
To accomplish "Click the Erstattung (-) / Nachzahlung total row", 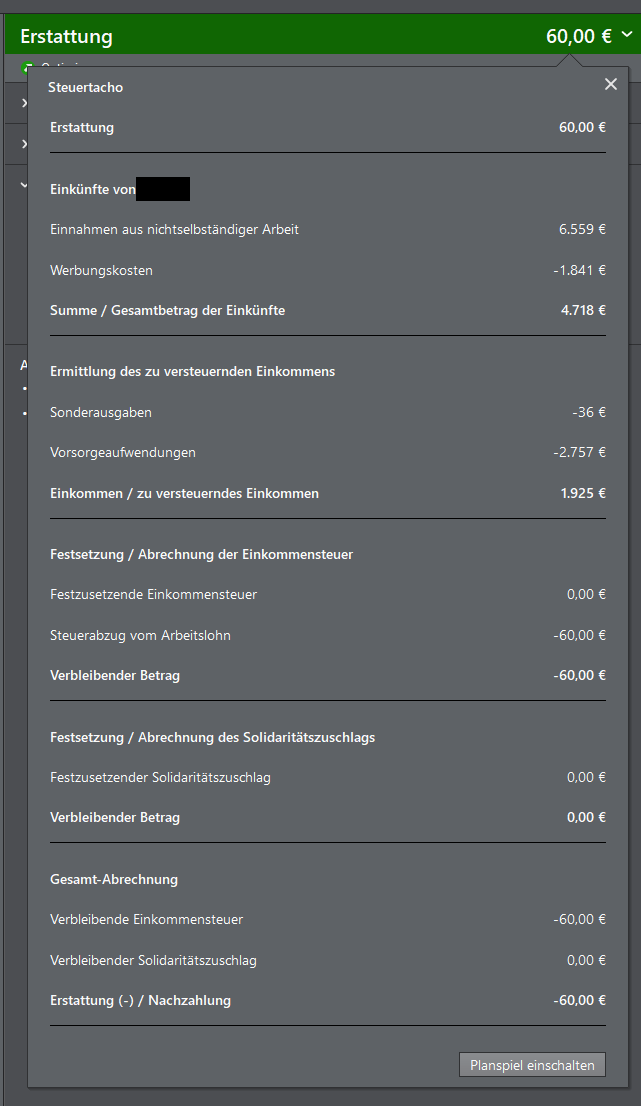I will pyautogui.click(x=140, y=1000).
